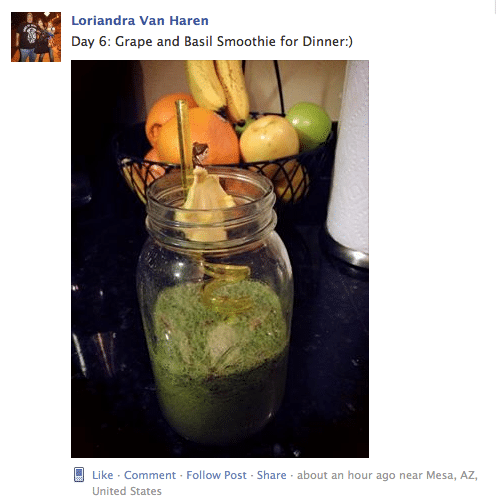496x501 pixels.
Task: Click the green smoothie liquid inside the jar
Action: pos(219,360)
